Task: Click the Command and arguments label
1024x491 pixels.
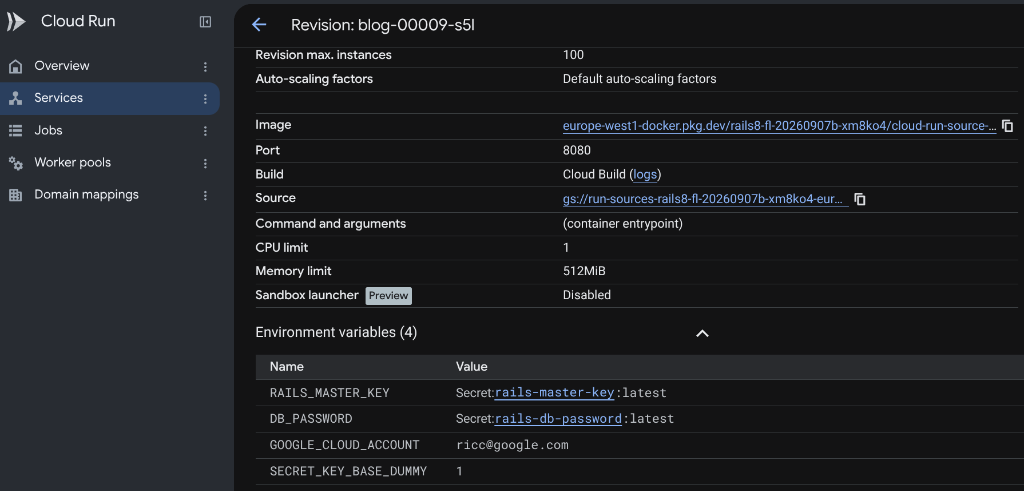Action: point(330,223)
